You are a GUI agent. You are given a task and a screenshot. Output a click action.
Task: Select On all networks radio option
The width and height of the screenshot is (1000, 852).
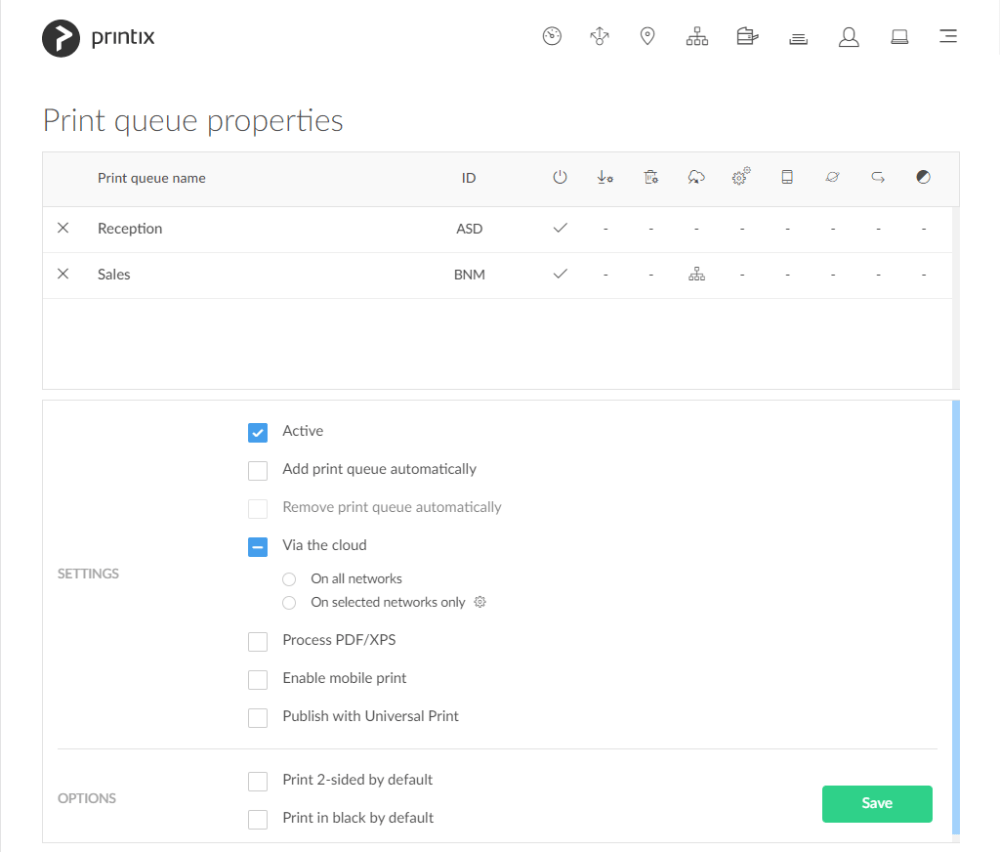coord(289,579)
